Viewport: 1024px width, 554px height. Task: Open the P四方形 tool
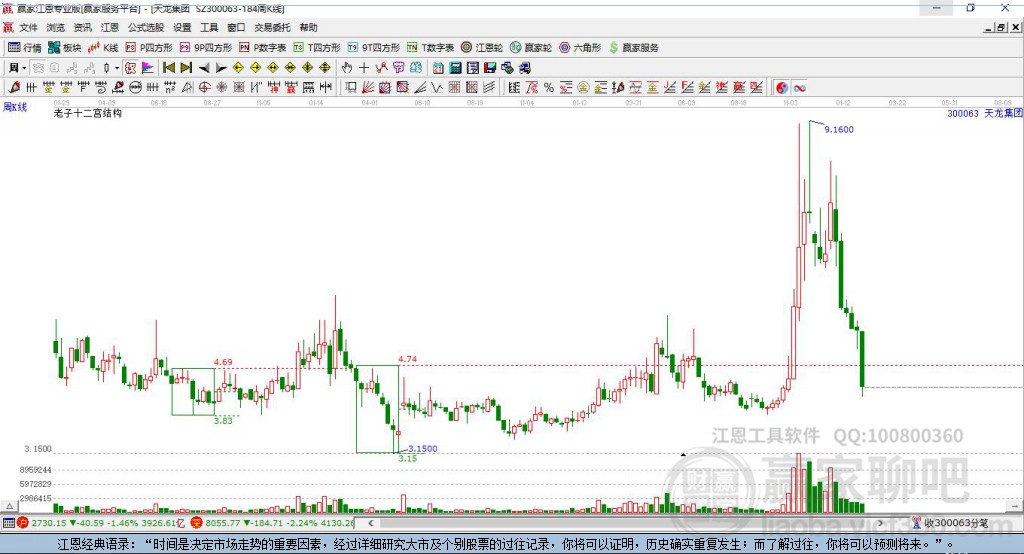[x=149, y=48]
